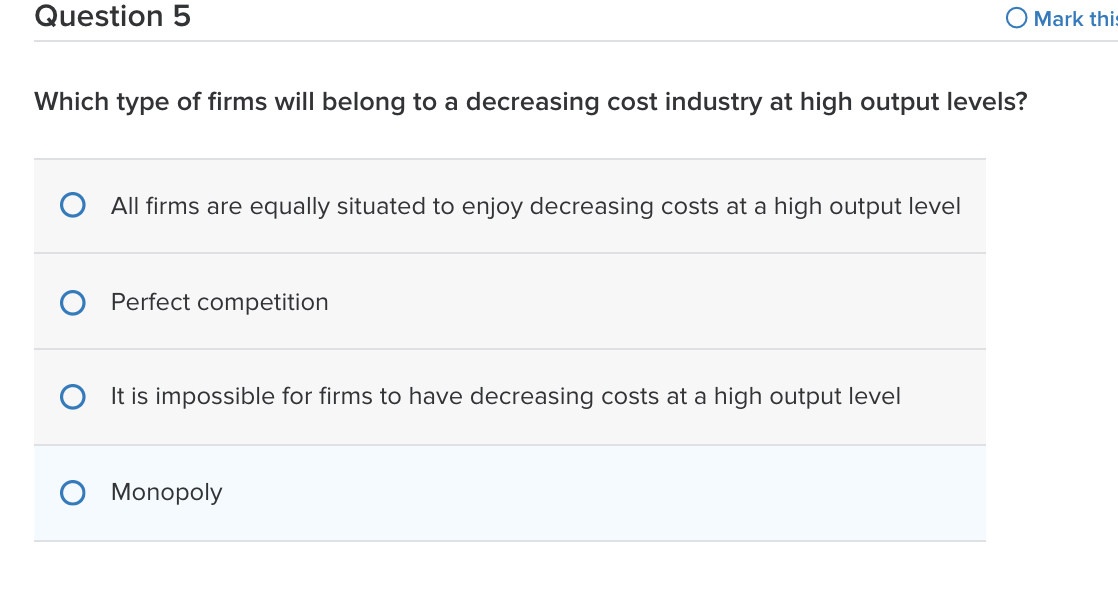Select the 'Perfect competition' radio button

[72, 302]
